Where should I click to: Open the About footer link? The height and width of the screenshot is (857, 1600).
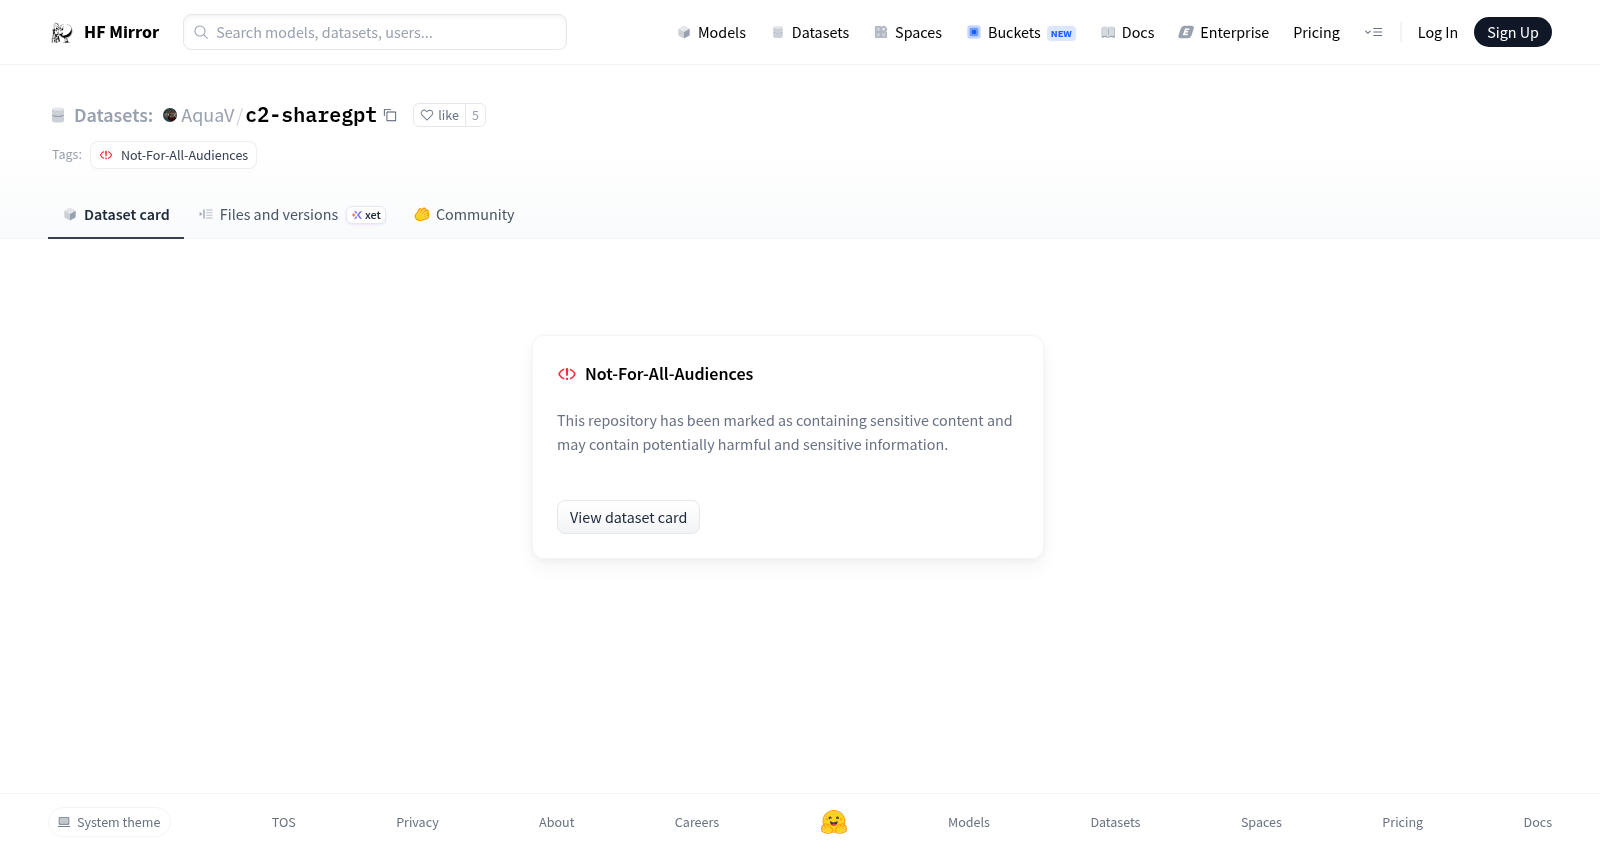tap(556, 822)
